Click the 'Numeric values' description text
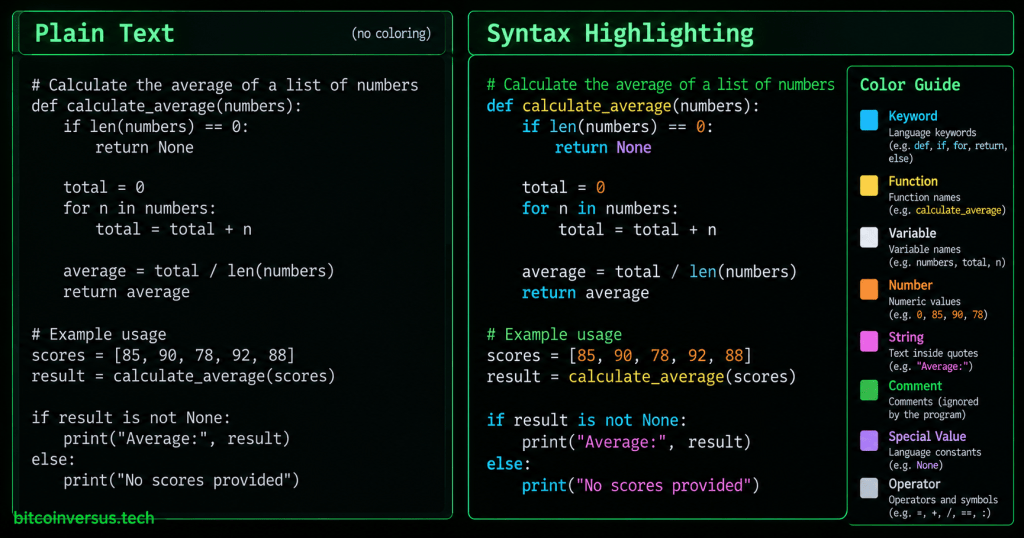 click(924, 302)
